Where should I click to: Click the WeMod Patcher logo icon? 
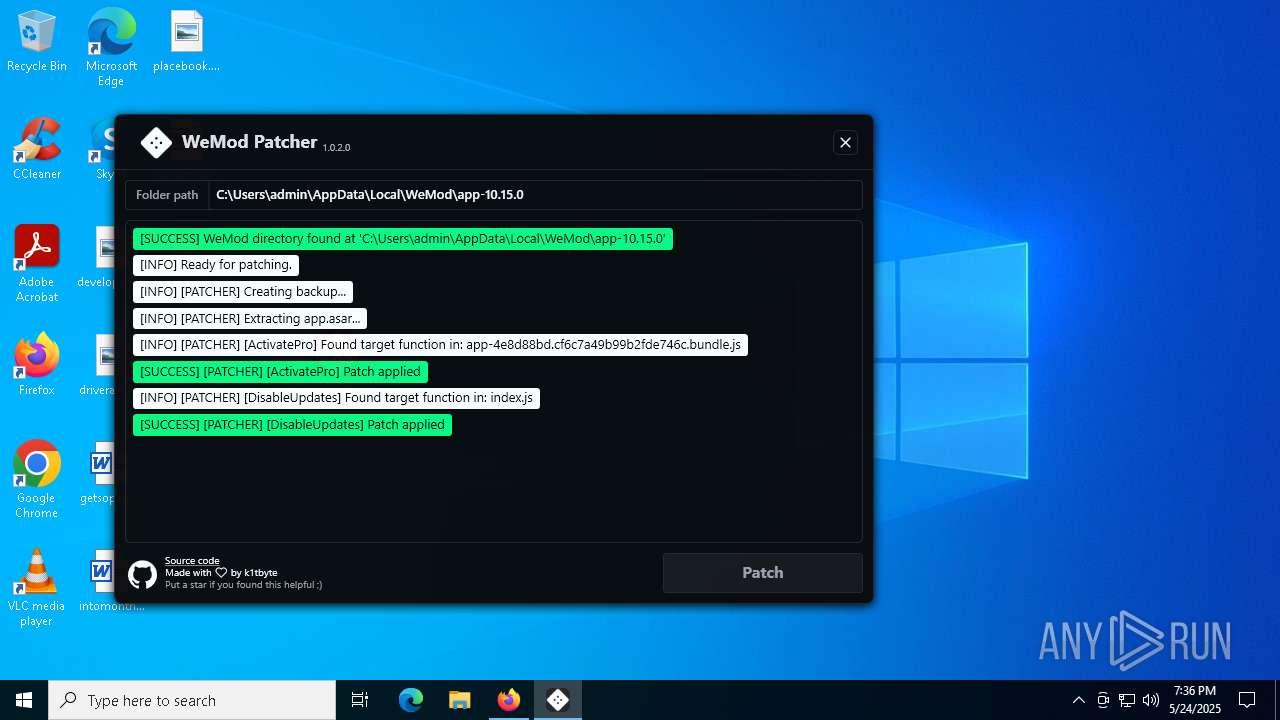coord(156,143)
